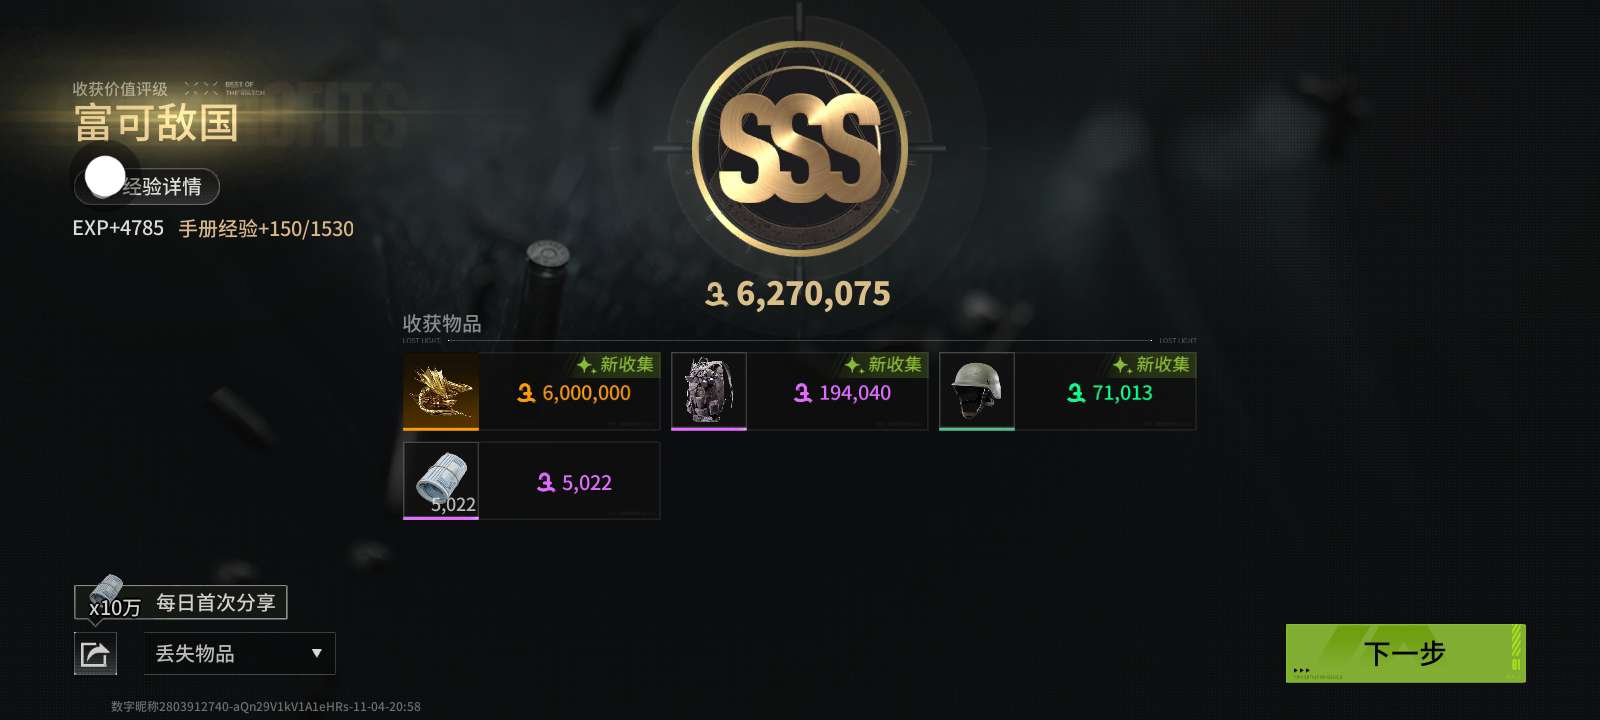Select the 5,022 value cash entry
The width and height of the screenshot is (1600, 720).
tap(531, 481)
